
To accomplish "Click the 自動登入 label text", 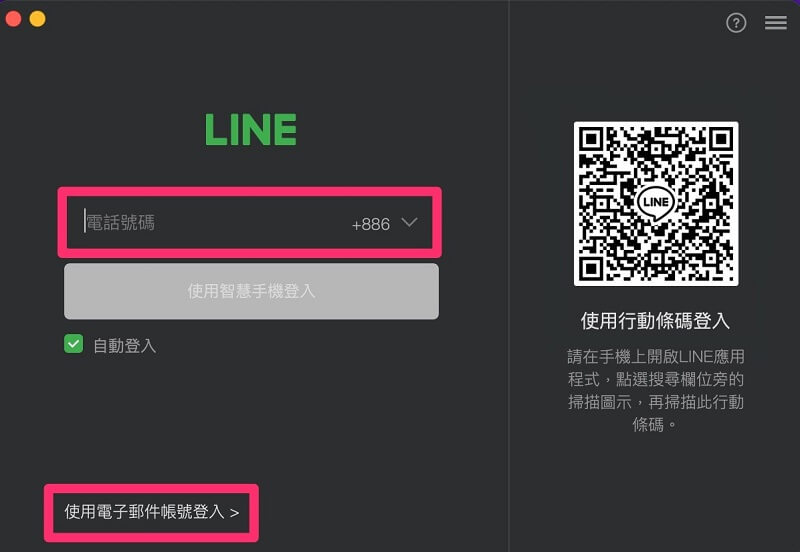I will (x=124, y=346).
